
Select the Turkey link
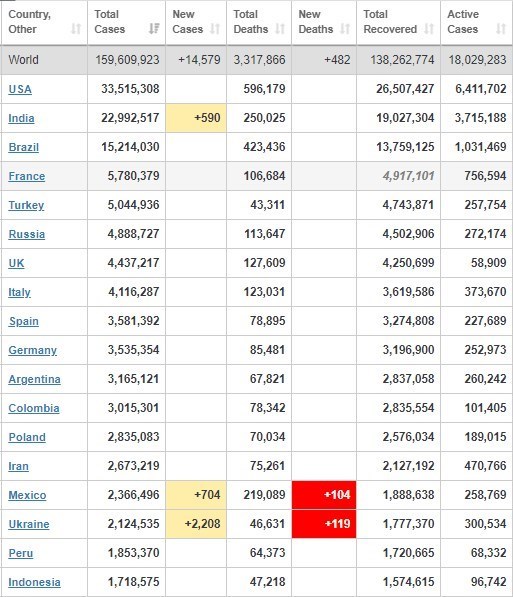pos(26,205)
